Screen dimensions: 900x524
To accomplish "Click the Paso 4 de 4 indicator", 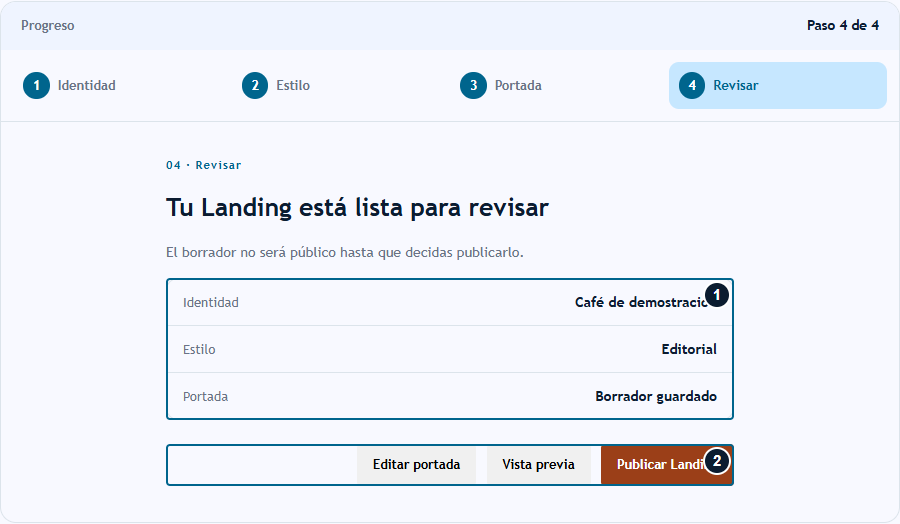I will coord(843,25).
